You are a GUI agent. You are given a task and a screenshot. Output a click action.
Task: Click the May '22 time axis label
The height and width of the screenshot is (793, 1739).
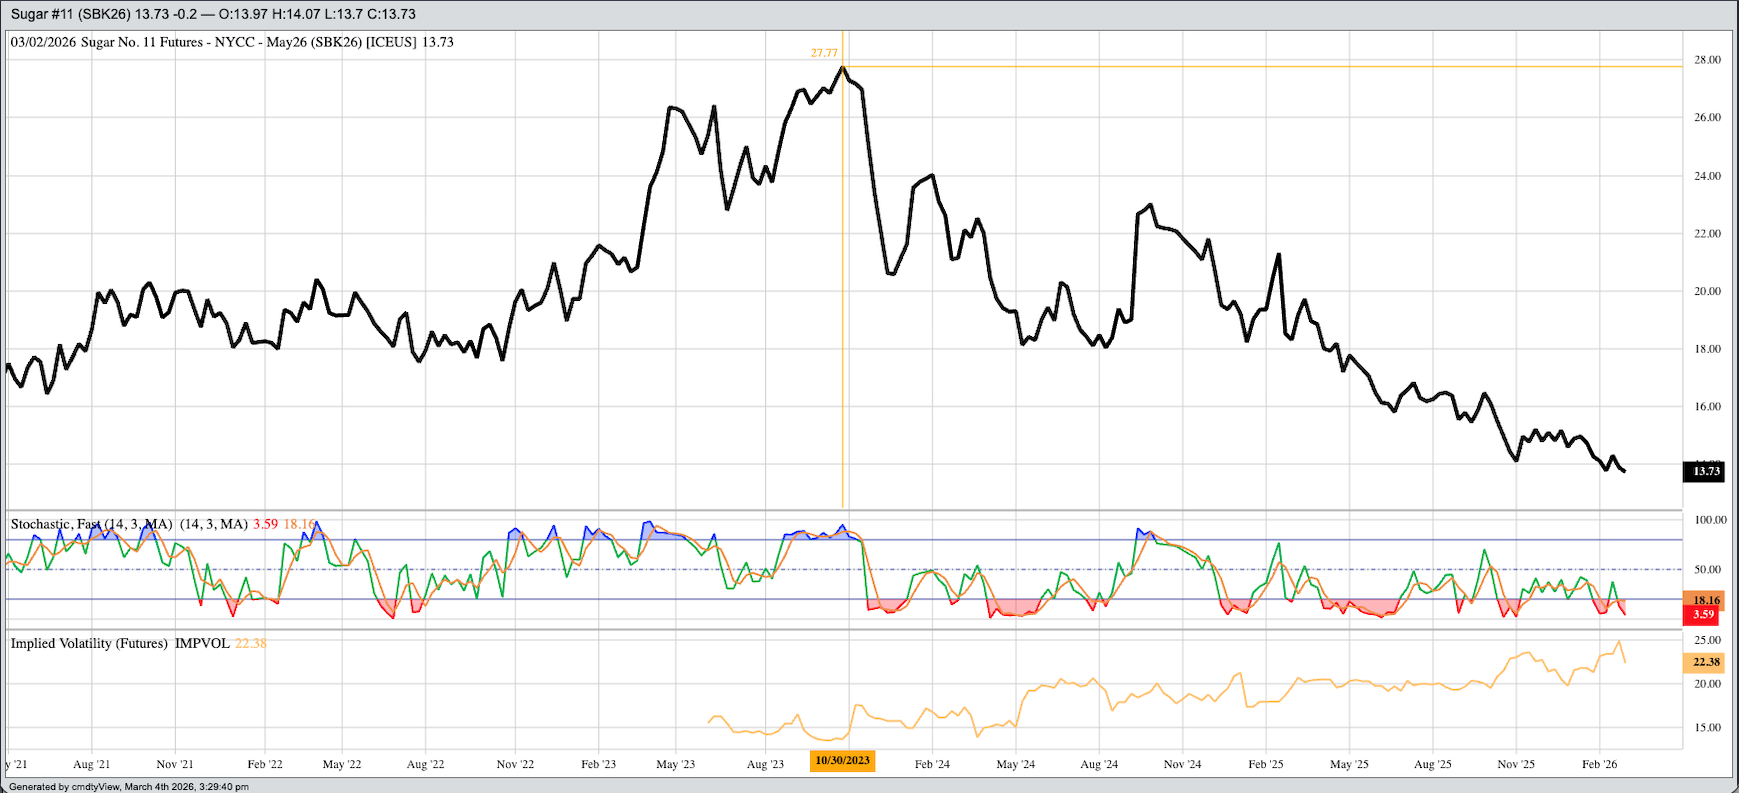[x=341, y=764]
